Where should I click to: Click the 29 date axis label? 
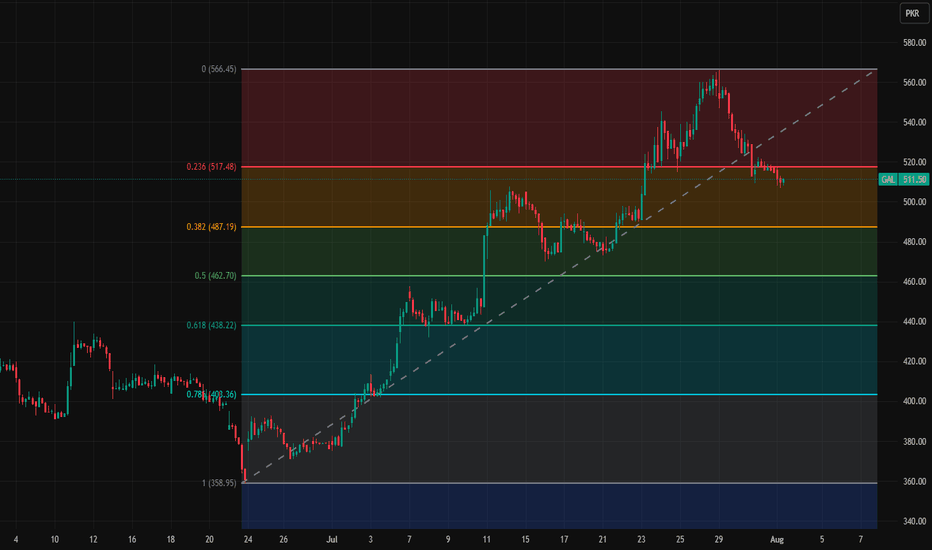pyautogui.click(x=719, y=539)
